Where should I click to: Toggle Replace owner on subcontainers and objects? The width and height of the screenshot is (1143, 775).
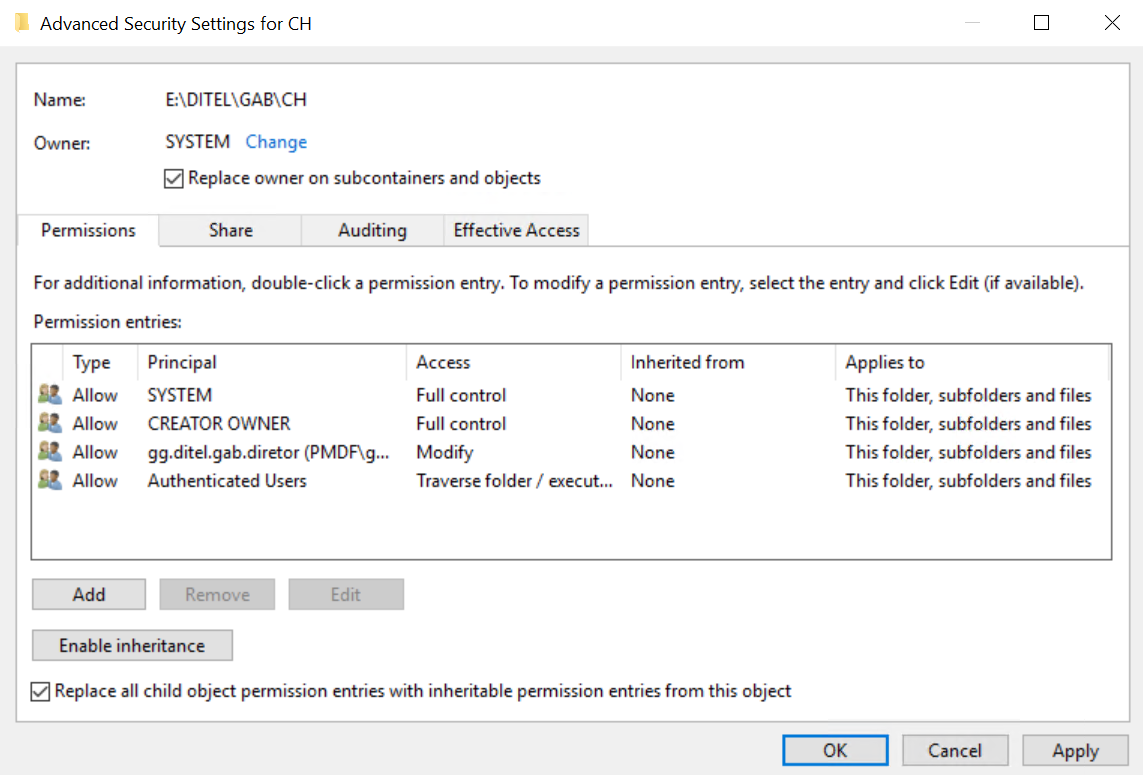click(173, 179)
